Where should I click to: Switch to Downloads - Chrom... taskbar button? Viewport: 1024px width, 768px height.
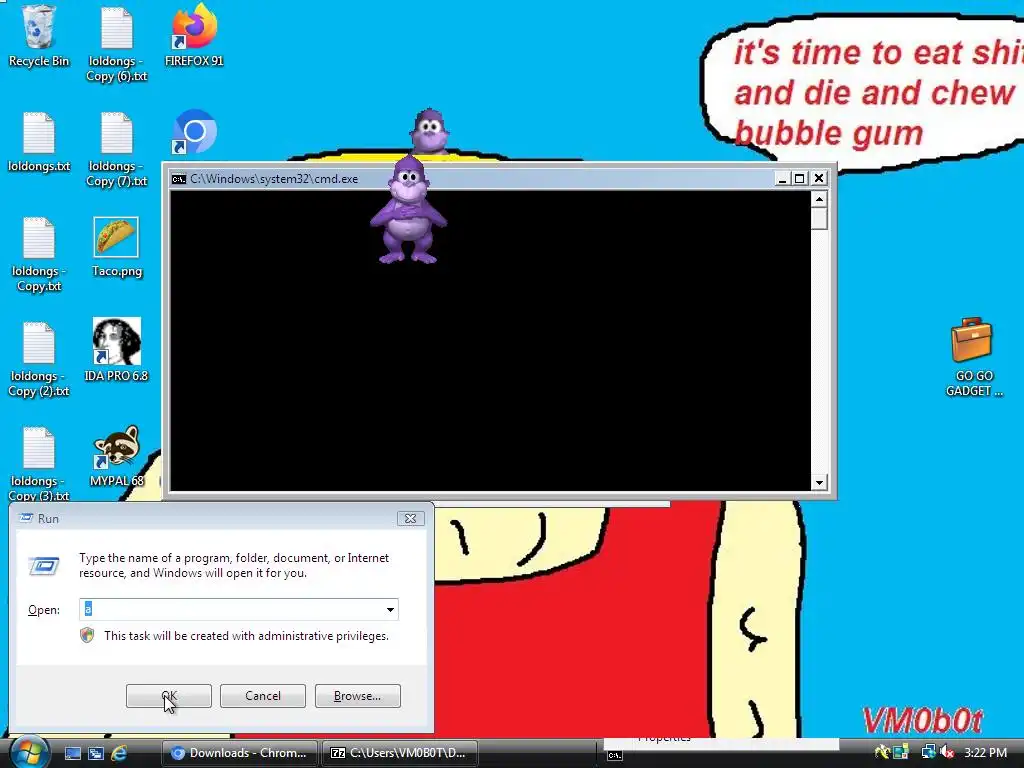(239, 753)
